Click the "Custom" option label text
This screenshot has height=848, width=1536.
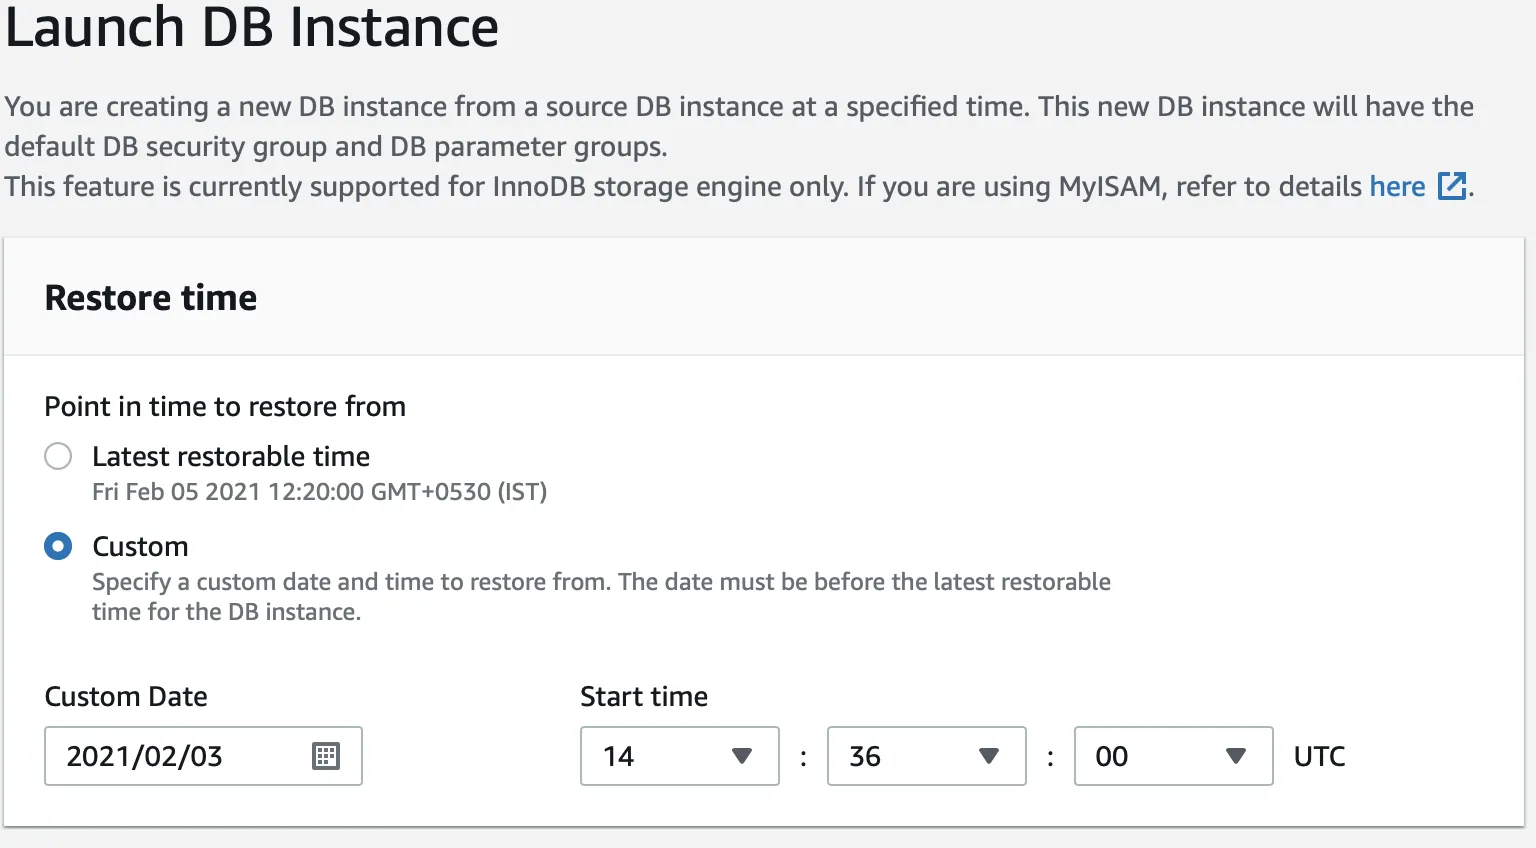[140, 547]
